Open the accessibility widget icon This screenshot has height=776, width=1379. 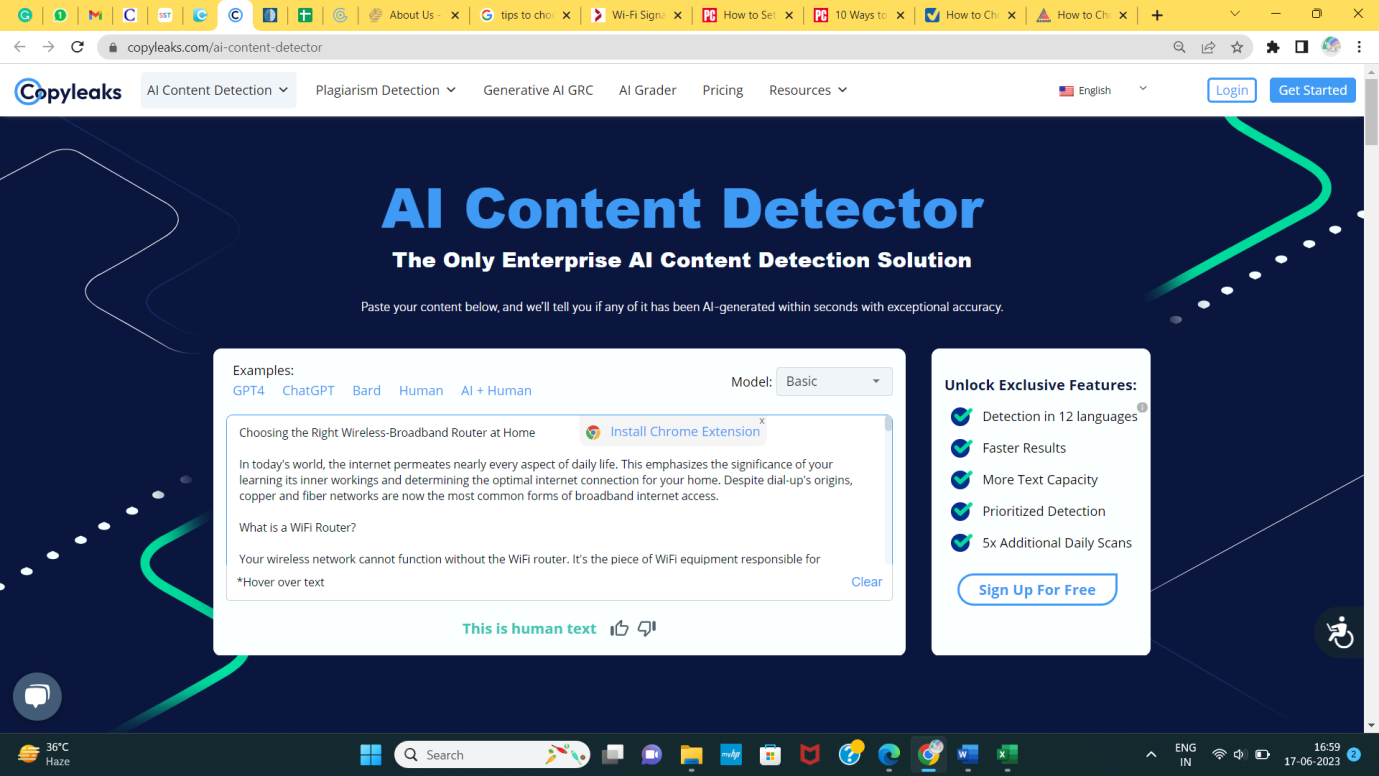tap(1339, 632)
